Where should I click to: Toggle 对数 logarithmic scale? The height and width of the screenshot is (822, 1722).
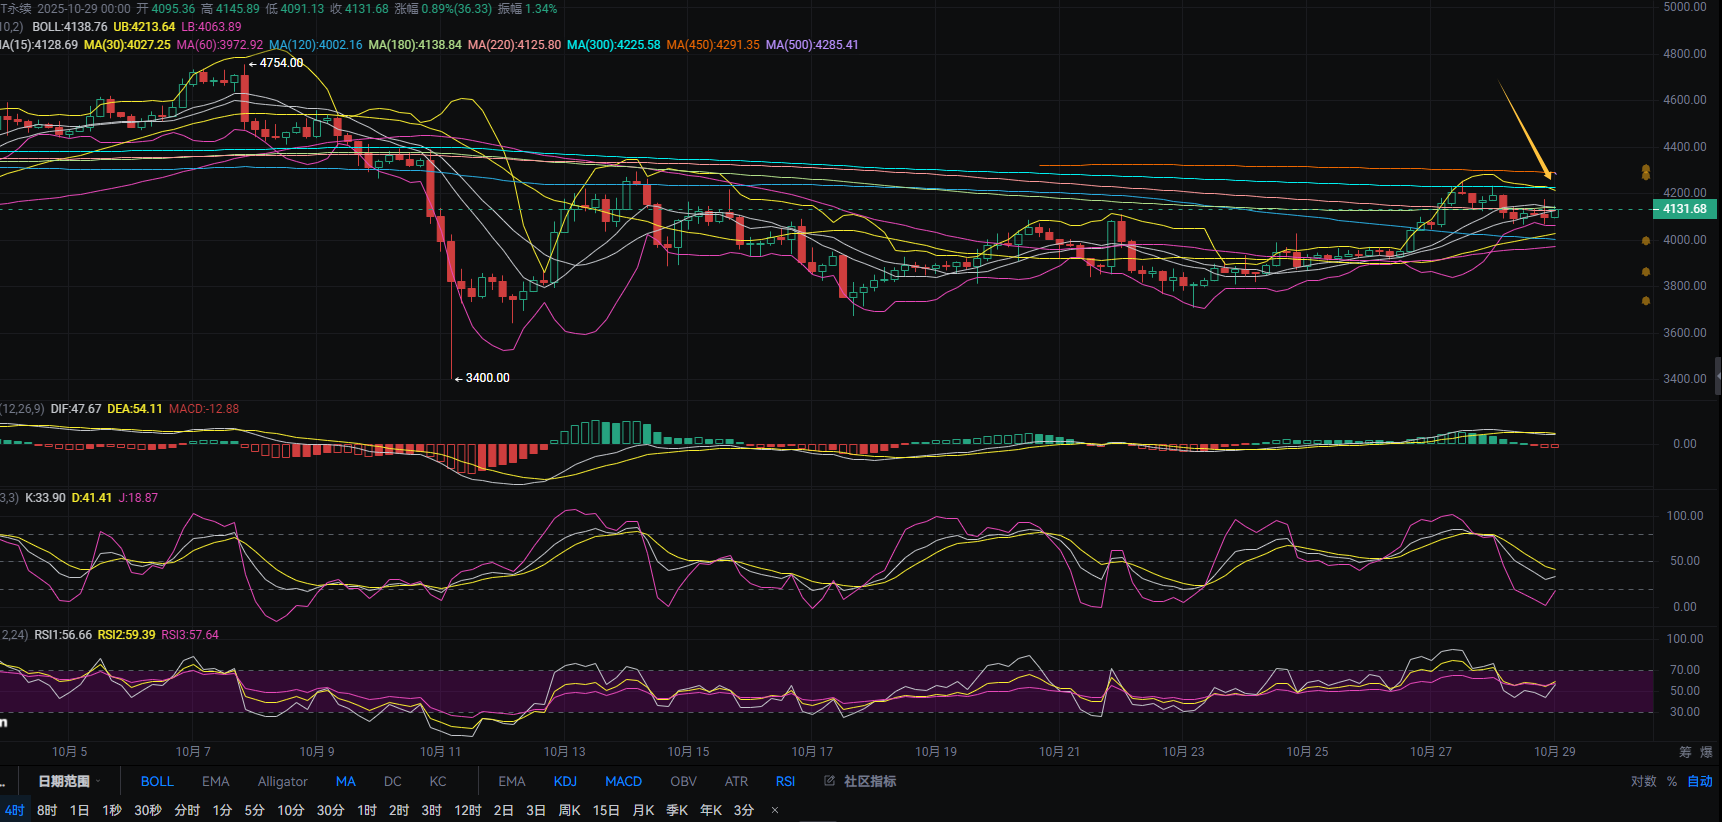tap(1643, 781)
